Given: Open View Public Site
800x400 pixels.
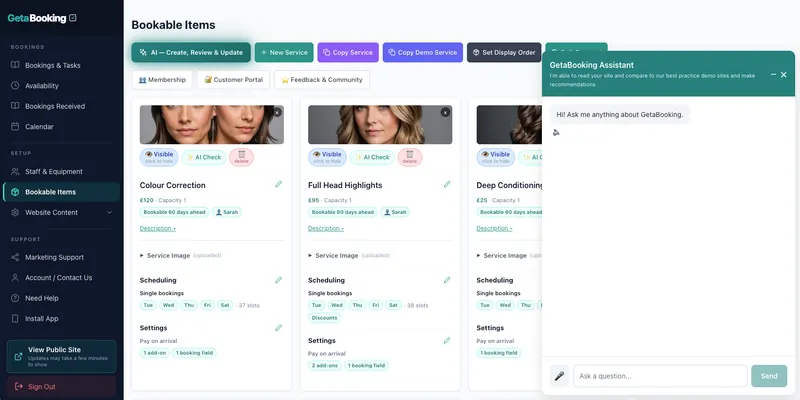Looking at the screenshot, I should coord(61,357).
